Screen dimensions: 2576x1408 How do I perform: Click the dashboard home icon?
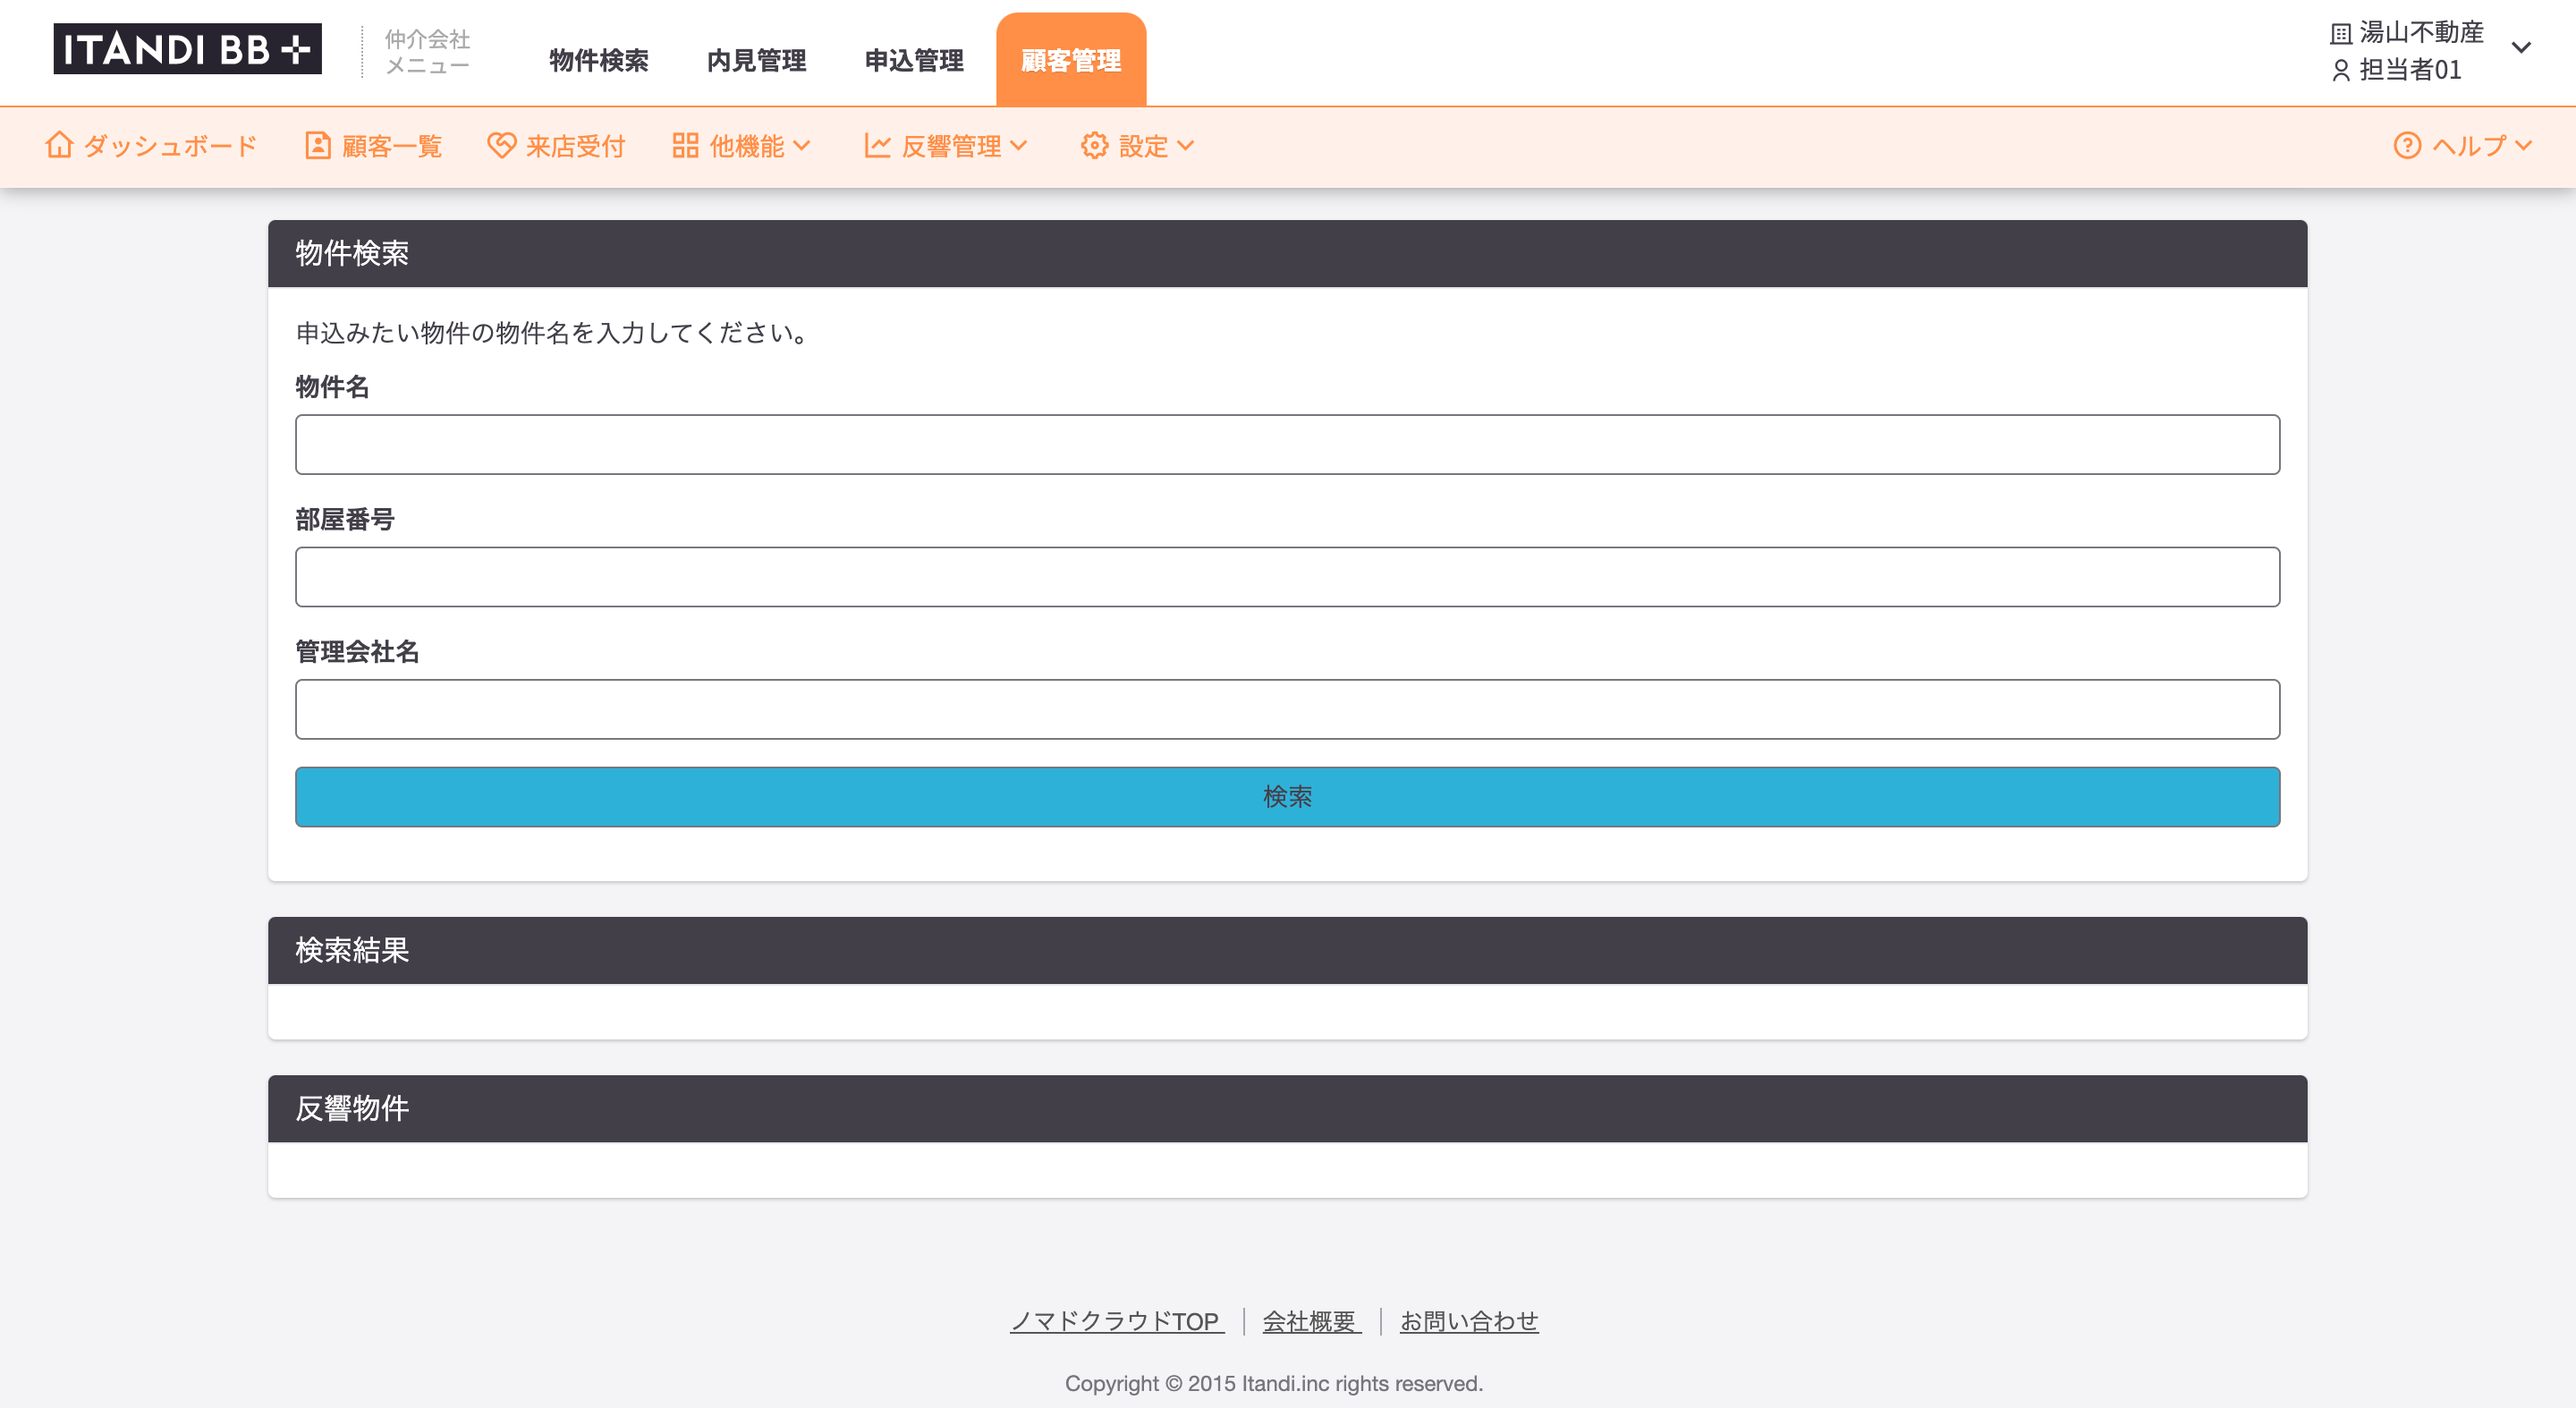point(59,146)
